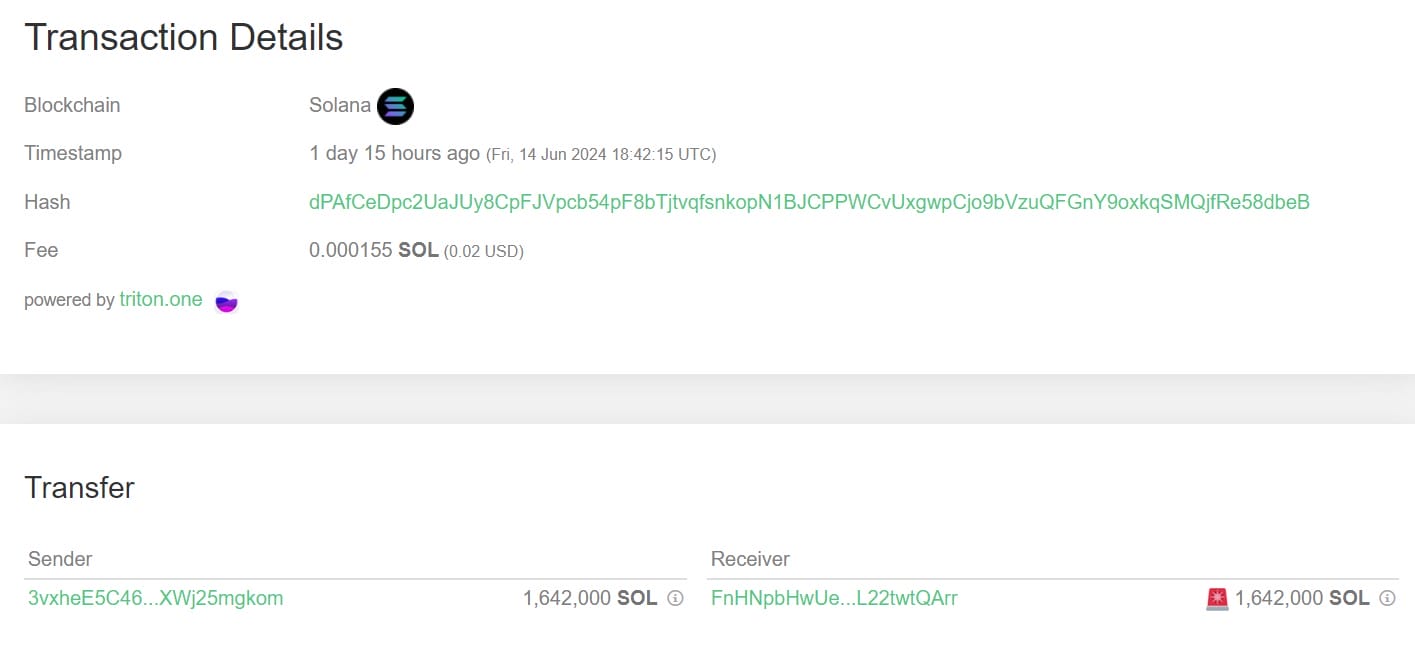This screenshot has height=660, width=1415.
Task: Click the "1 day 15 hours ago" timestamp
Action: pos(394,154)
